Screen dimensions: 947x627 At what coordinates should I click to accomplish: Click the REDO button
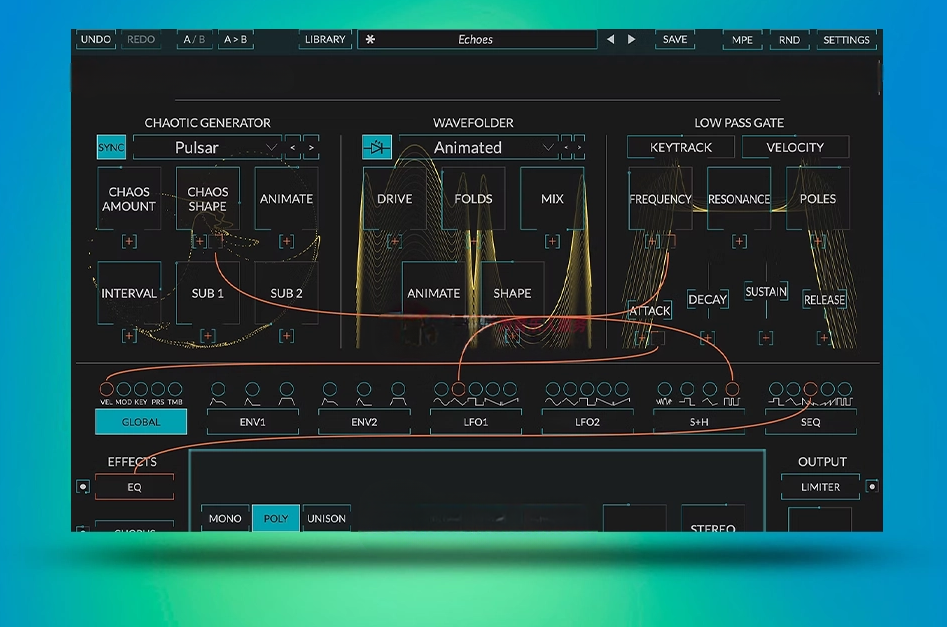pos(141,39)
